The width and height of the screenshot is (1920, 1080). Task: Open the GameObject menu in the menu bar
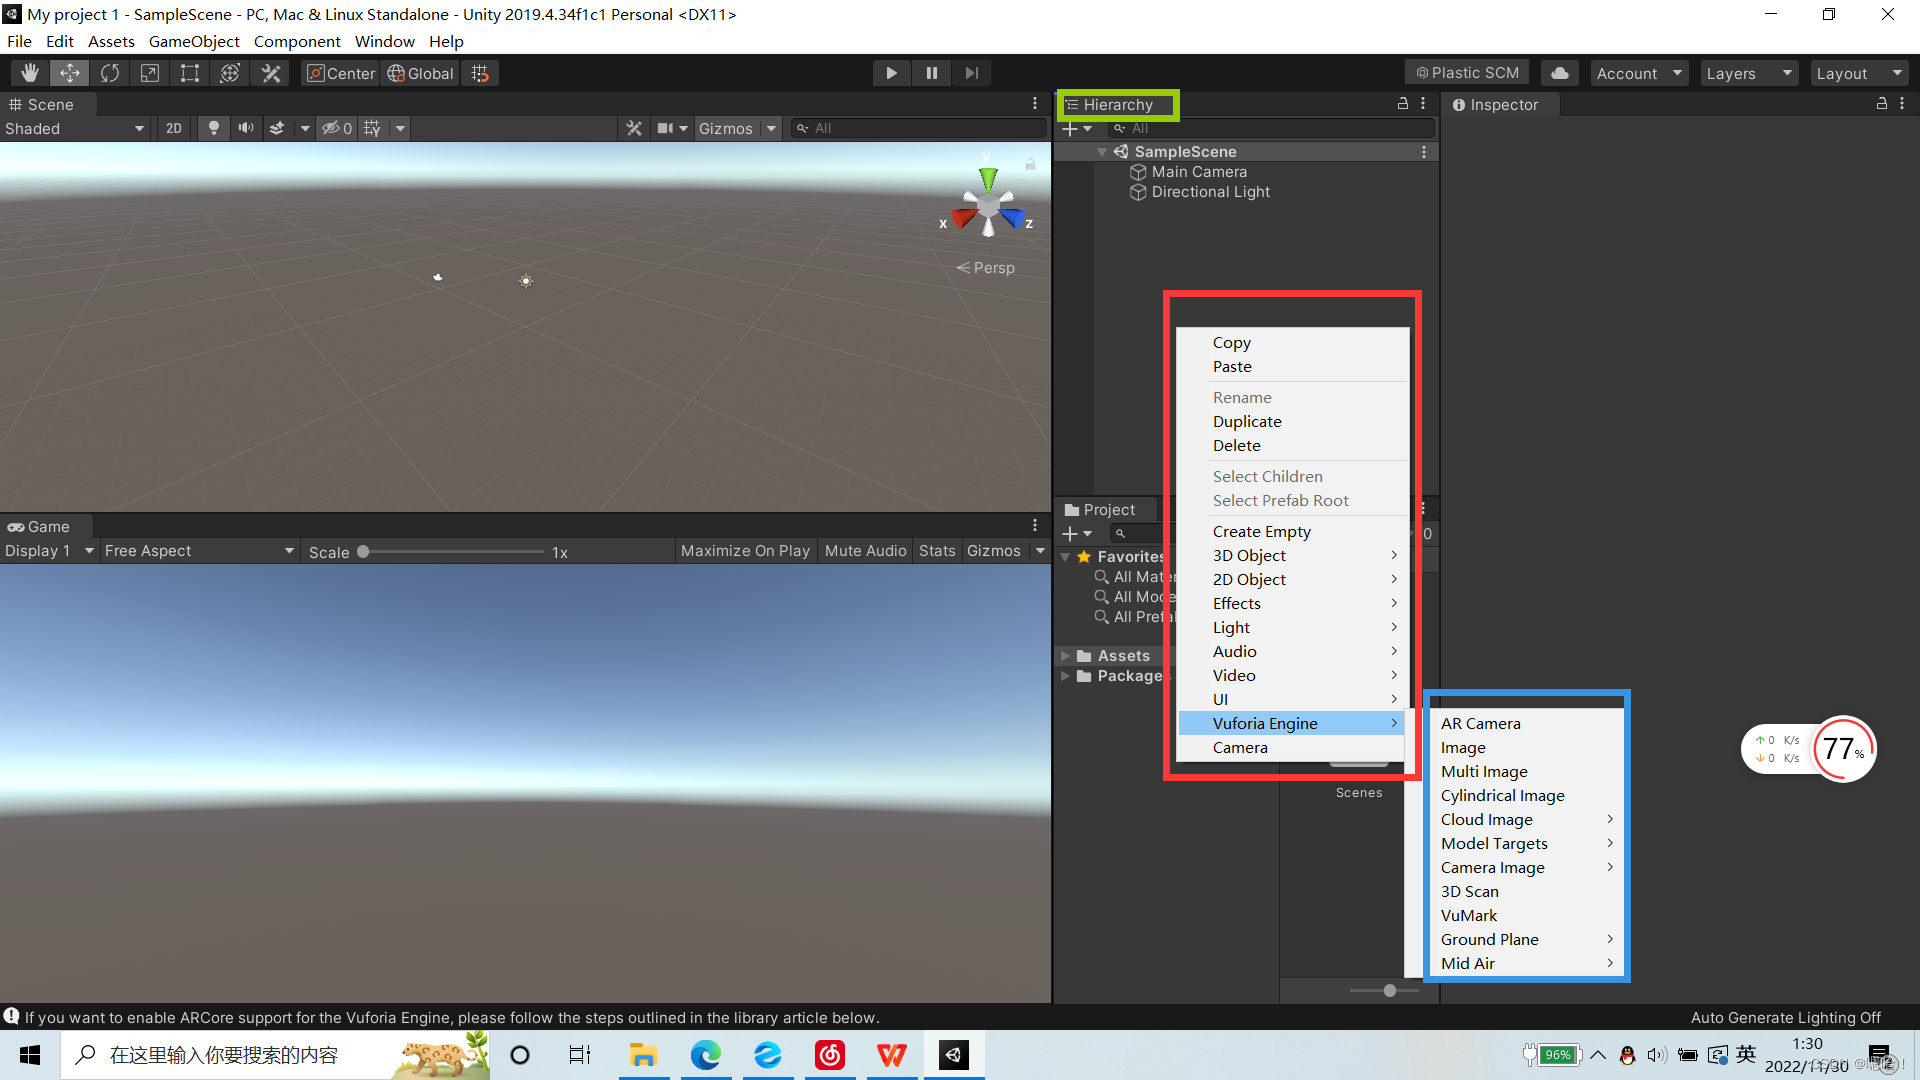click(194, 41)
